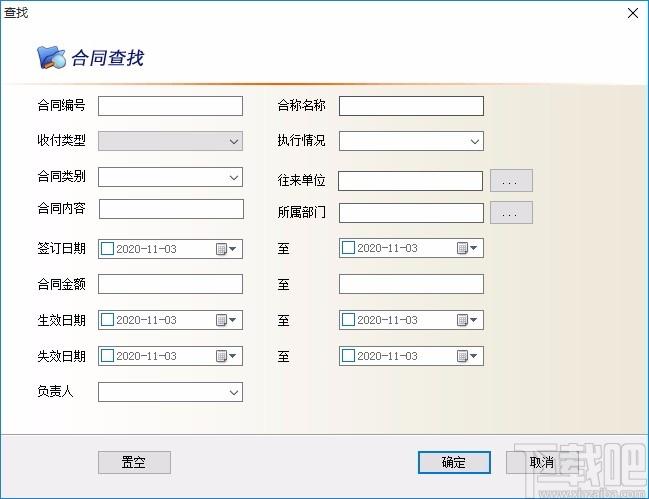The height and width of the screenshot is (499, 649).
Task: Open calendar picker for 生效日期 end date
Action: point(467,320)
